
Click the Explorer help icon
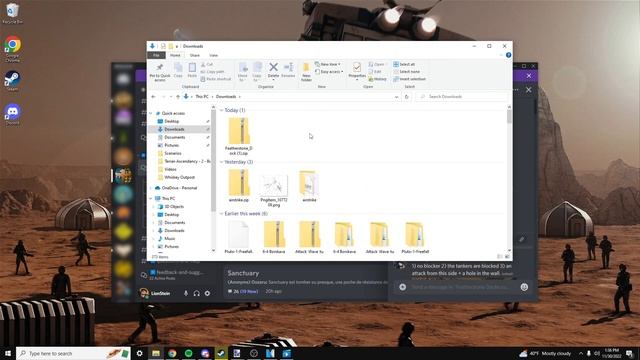(x=508, y=55)
